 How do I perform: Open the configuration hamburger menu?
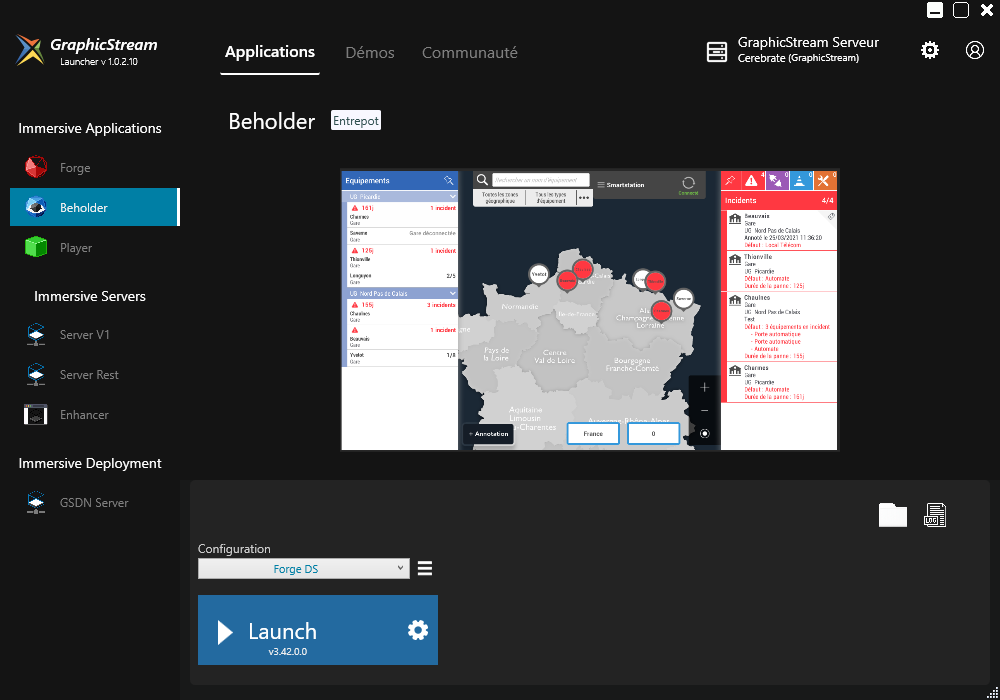(x=425, y=568)
